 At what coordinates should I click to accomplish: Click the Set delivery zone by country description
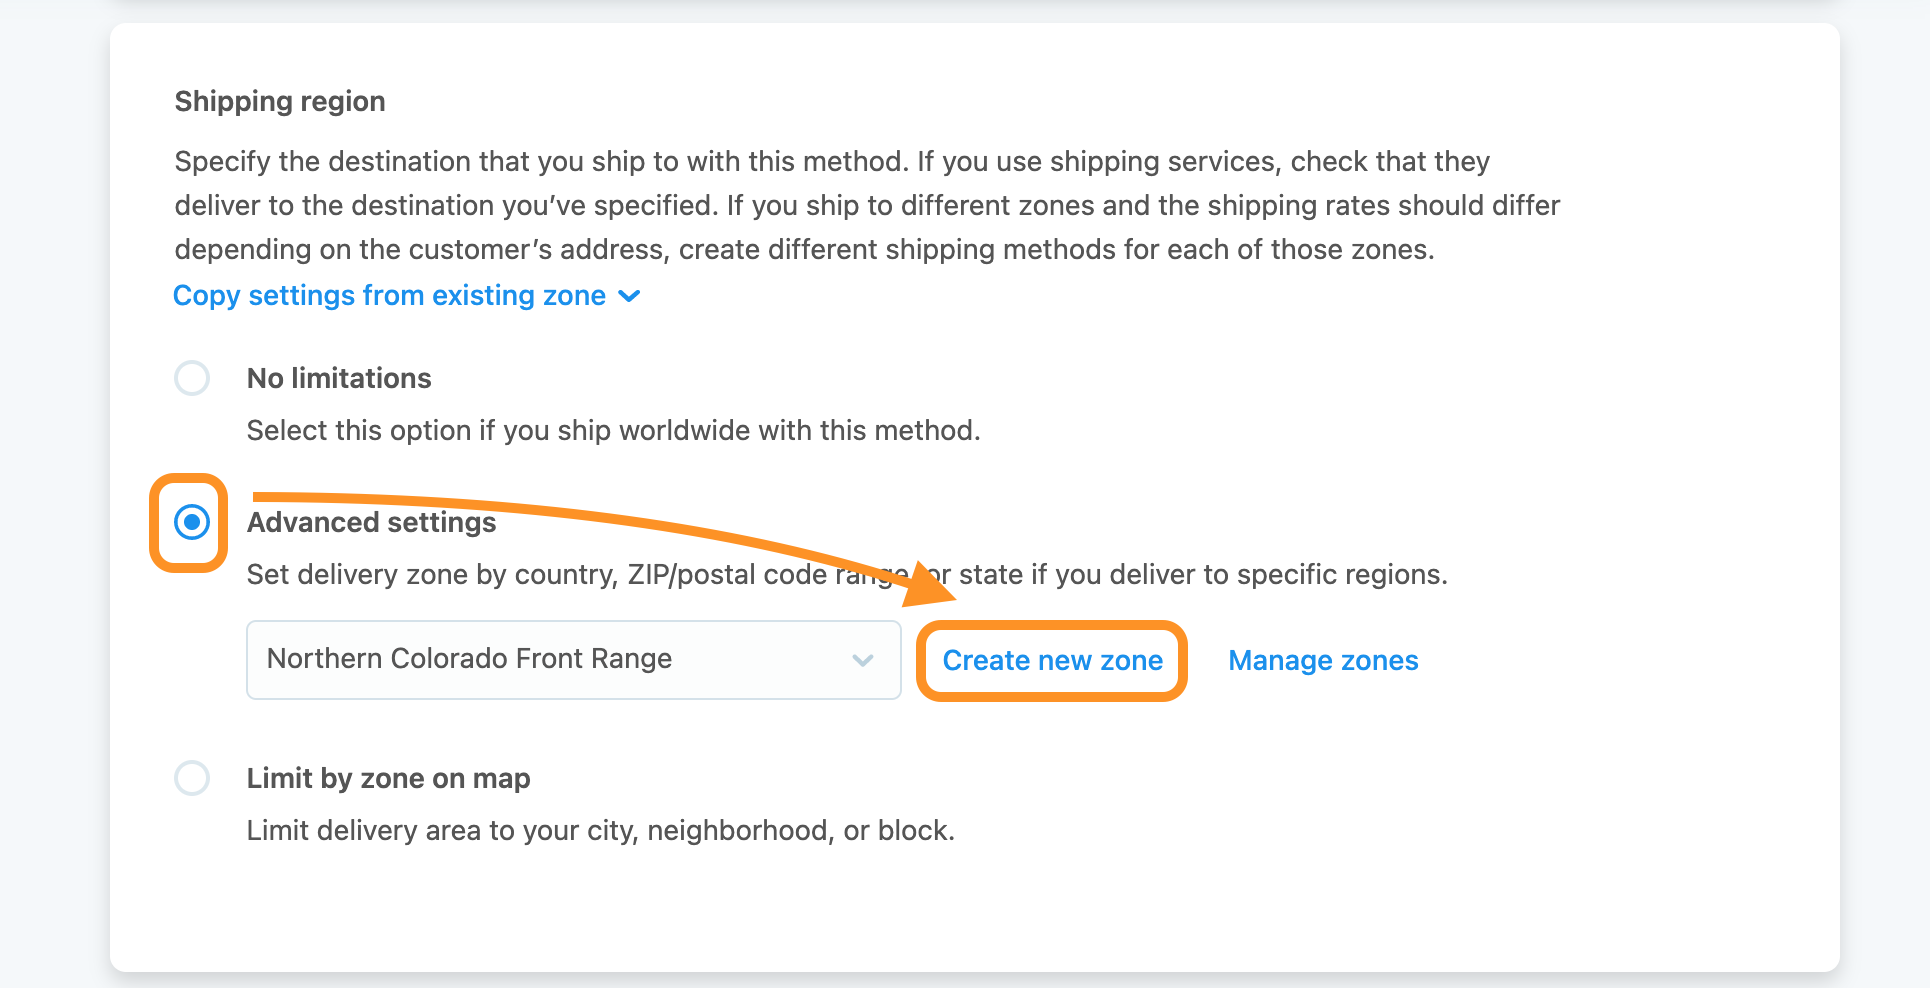pyautogui.click(x=847, y=574)
